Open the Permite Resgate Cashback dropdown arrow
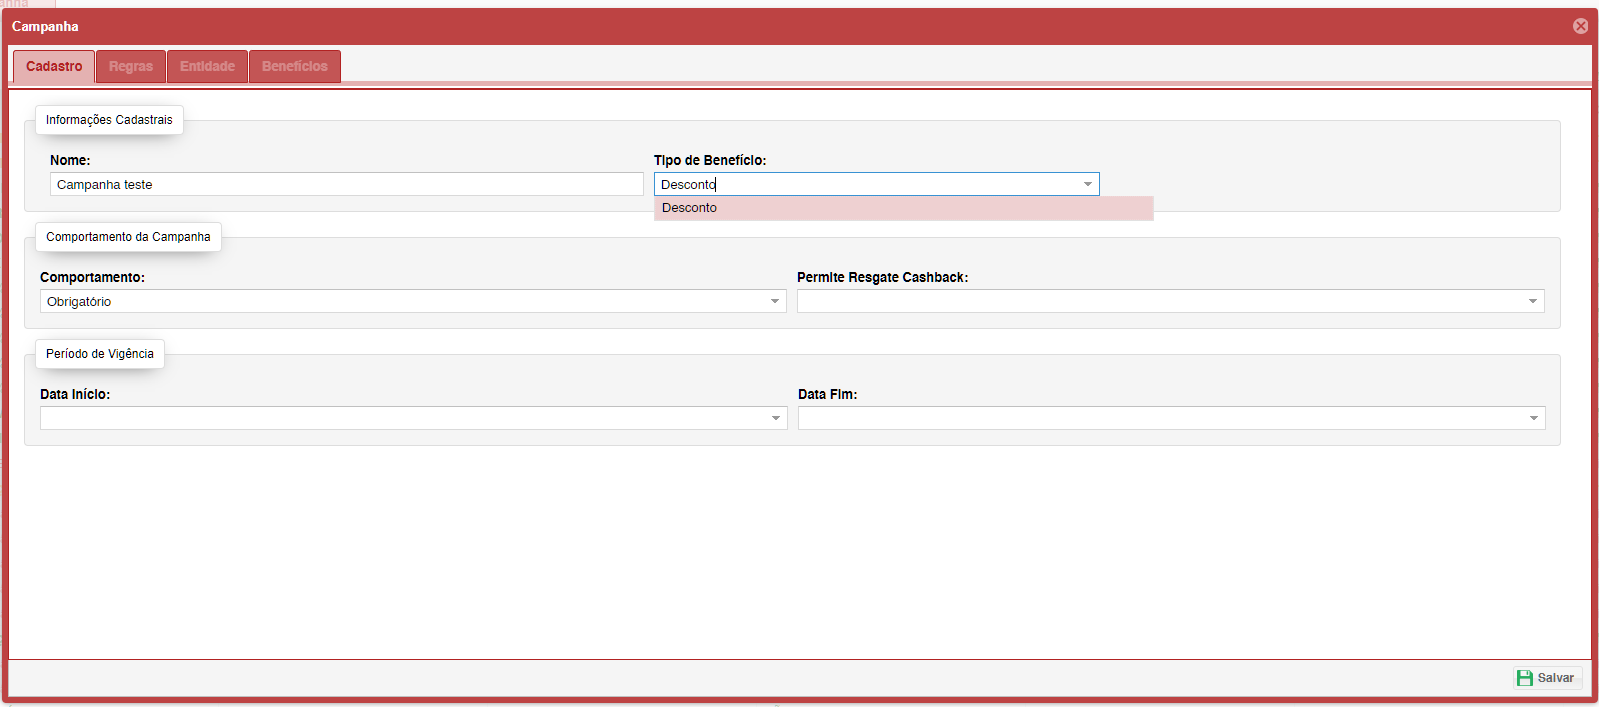 [x=1533, y=302]
